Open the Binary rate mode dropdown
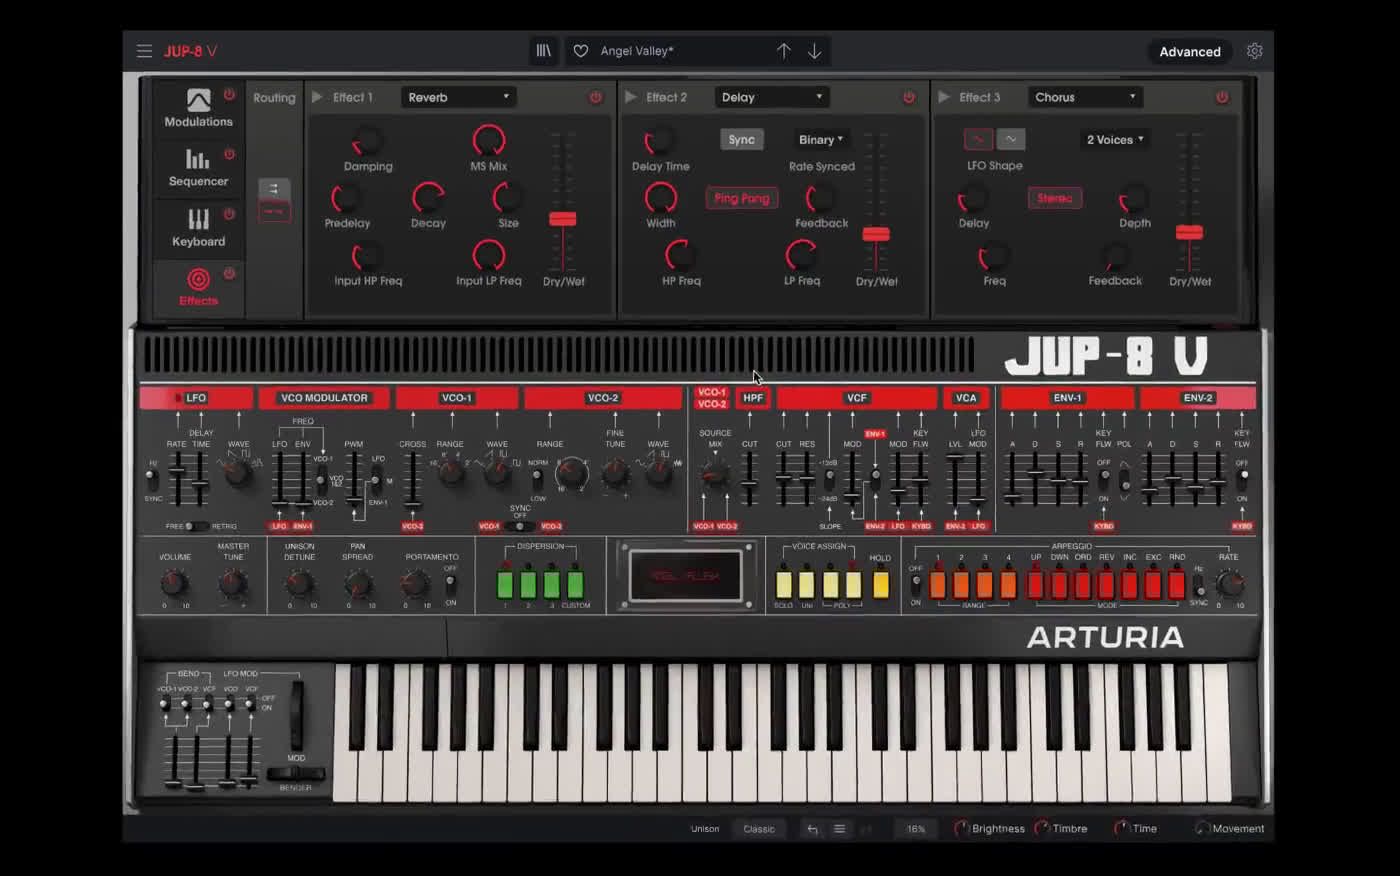This screenshot has height=876, width=1400. [x=821, y=139]
